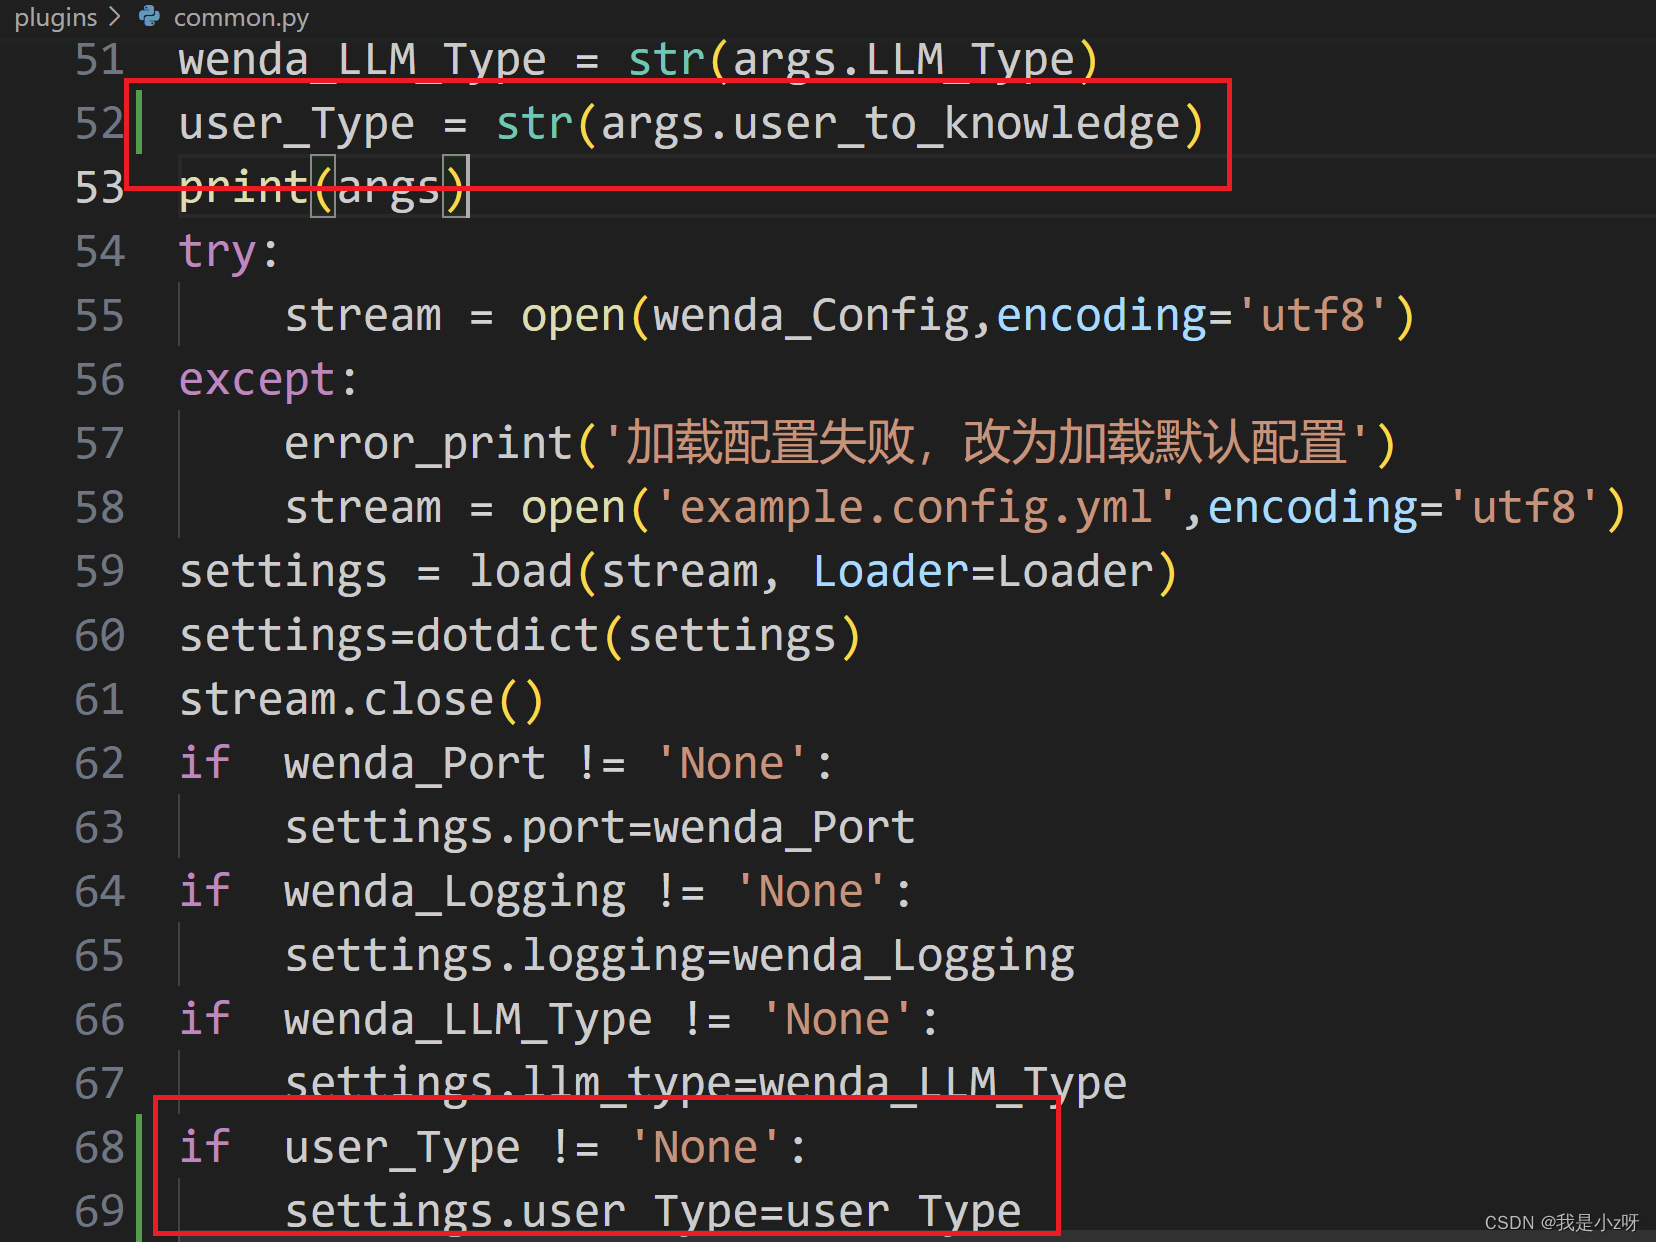Click settings.logging on line 65

[495, 956]
